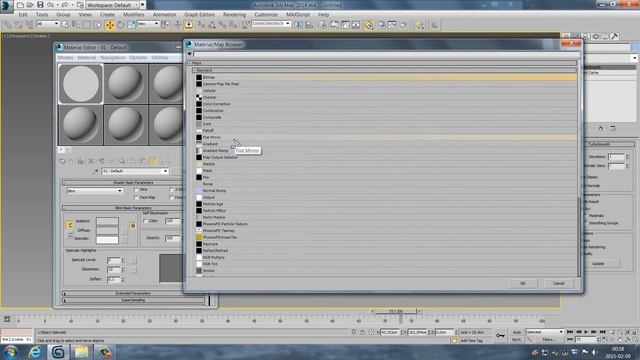Enable the 2-Sided checkbox

click(171, 190)
